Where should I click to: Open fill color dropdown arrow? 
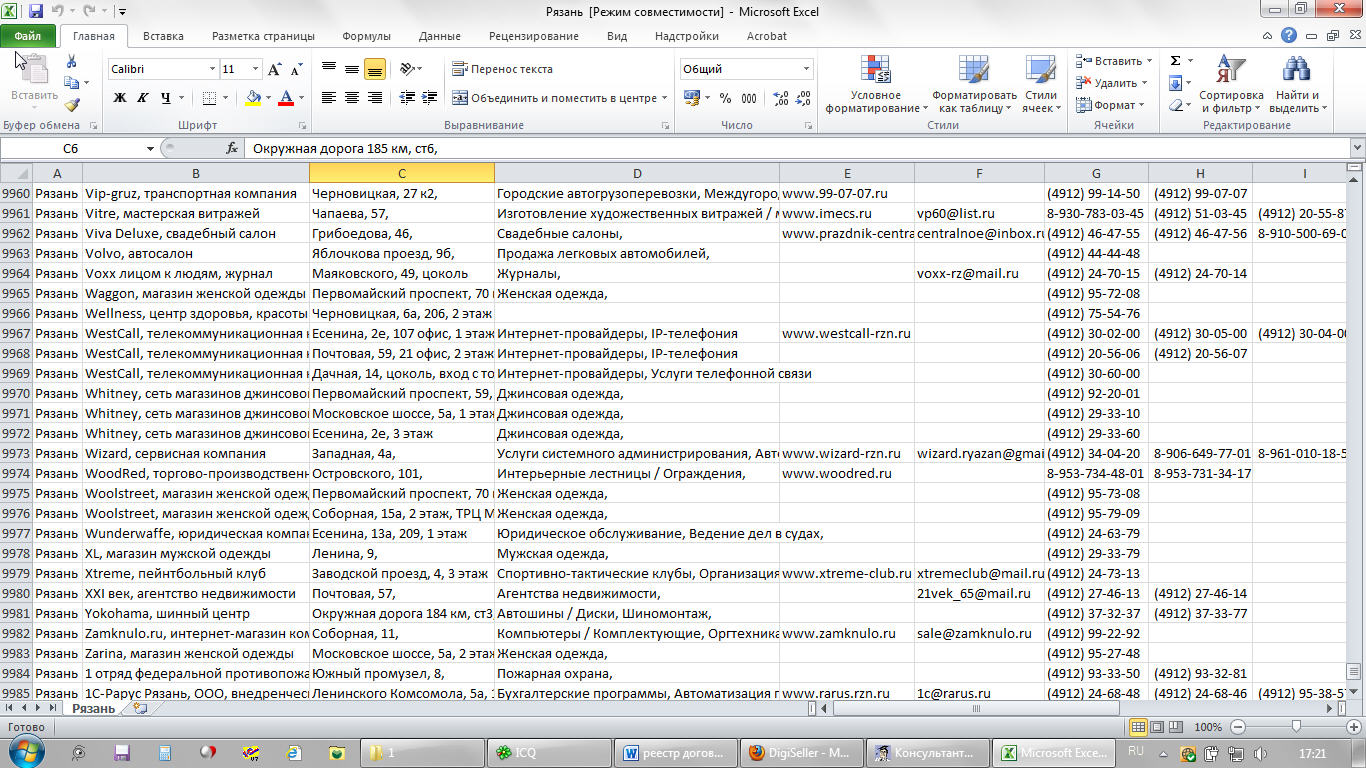pyautogui.click(x=268, y=98)
